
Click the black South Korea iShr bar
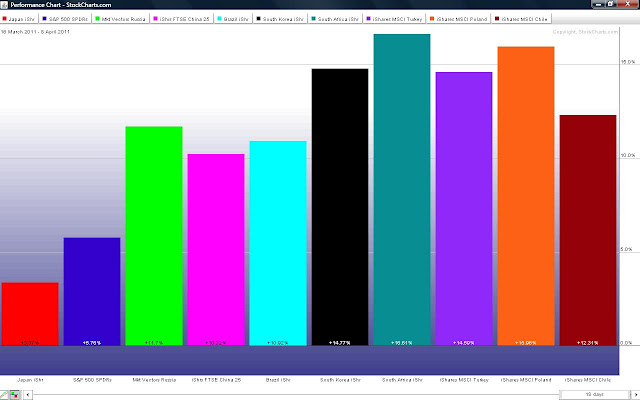click(x=340, y=207)
